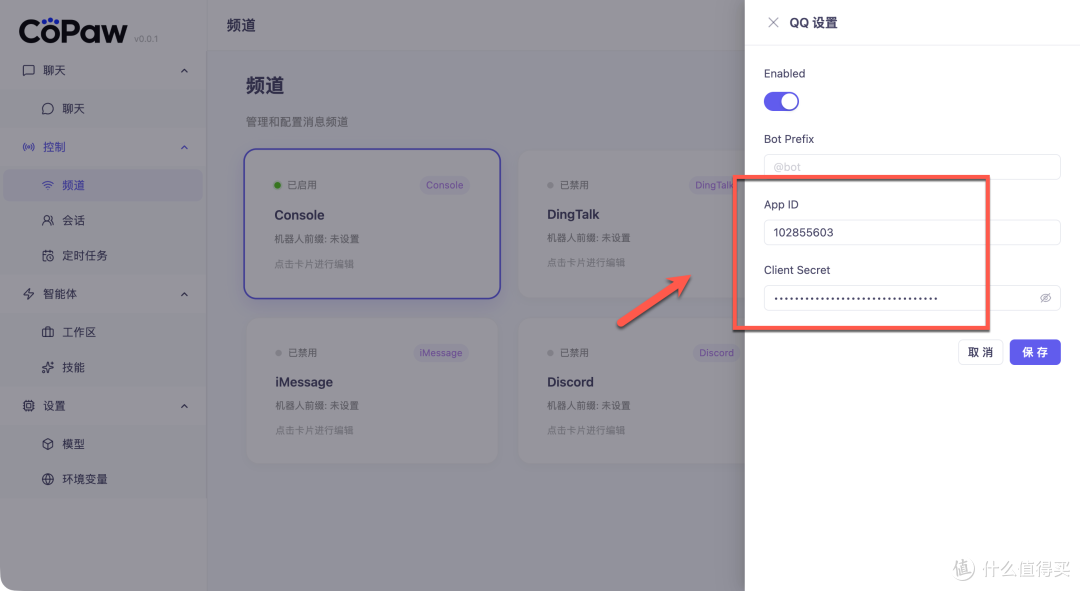Focus the Bot Prefix input field
The height and width of the screenshot is (591, 1080).
click(912, 167)
